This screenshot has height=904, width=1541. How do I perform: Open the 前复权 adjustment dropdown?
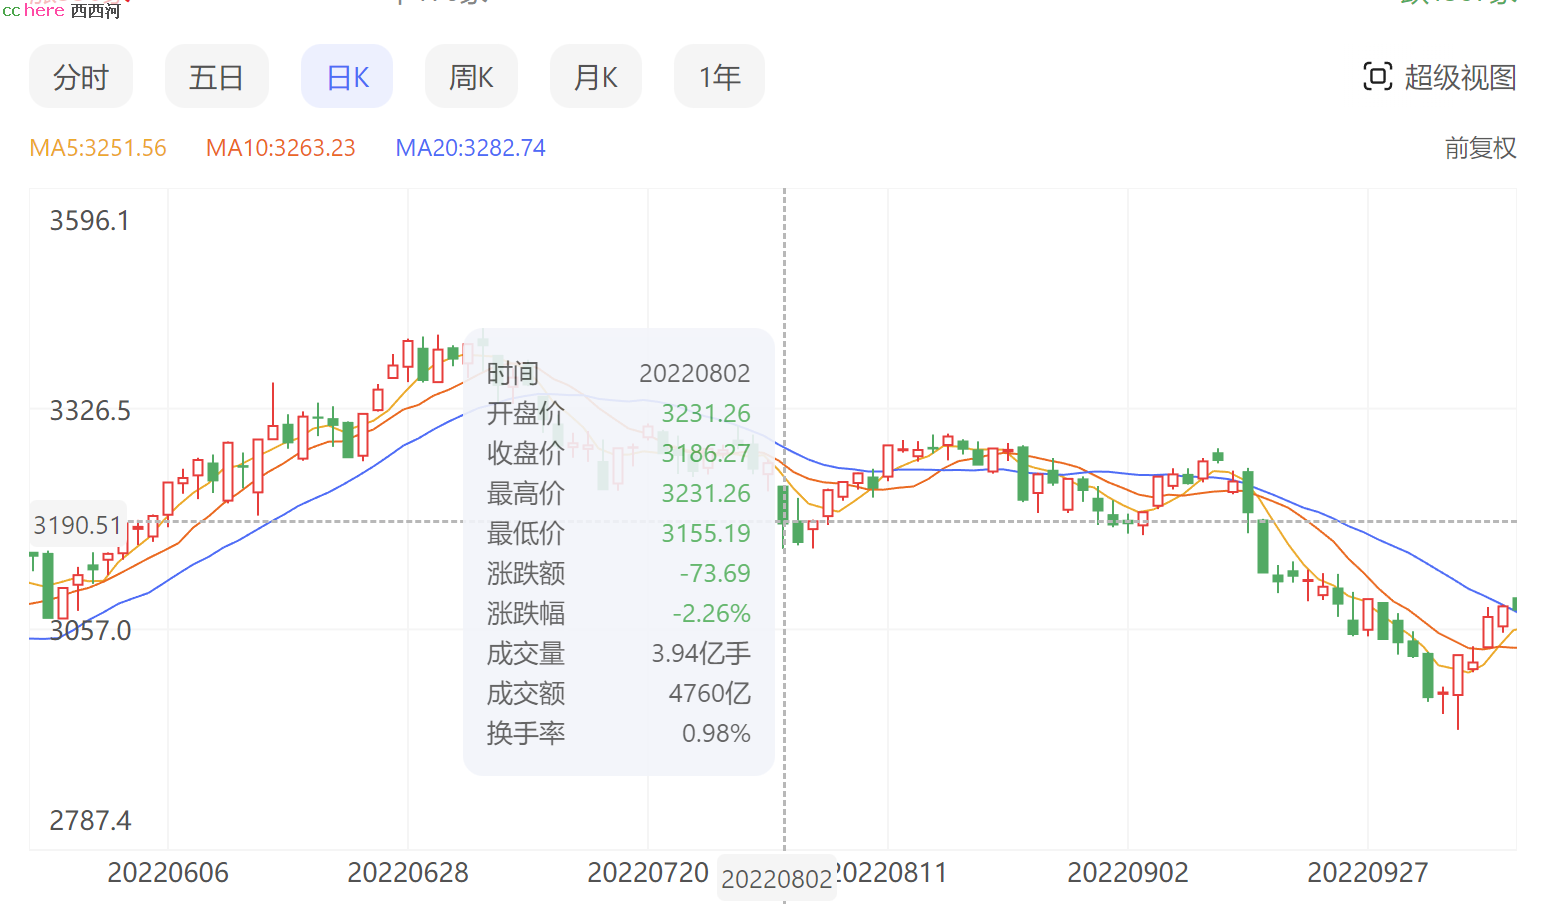click(1480, 148)
